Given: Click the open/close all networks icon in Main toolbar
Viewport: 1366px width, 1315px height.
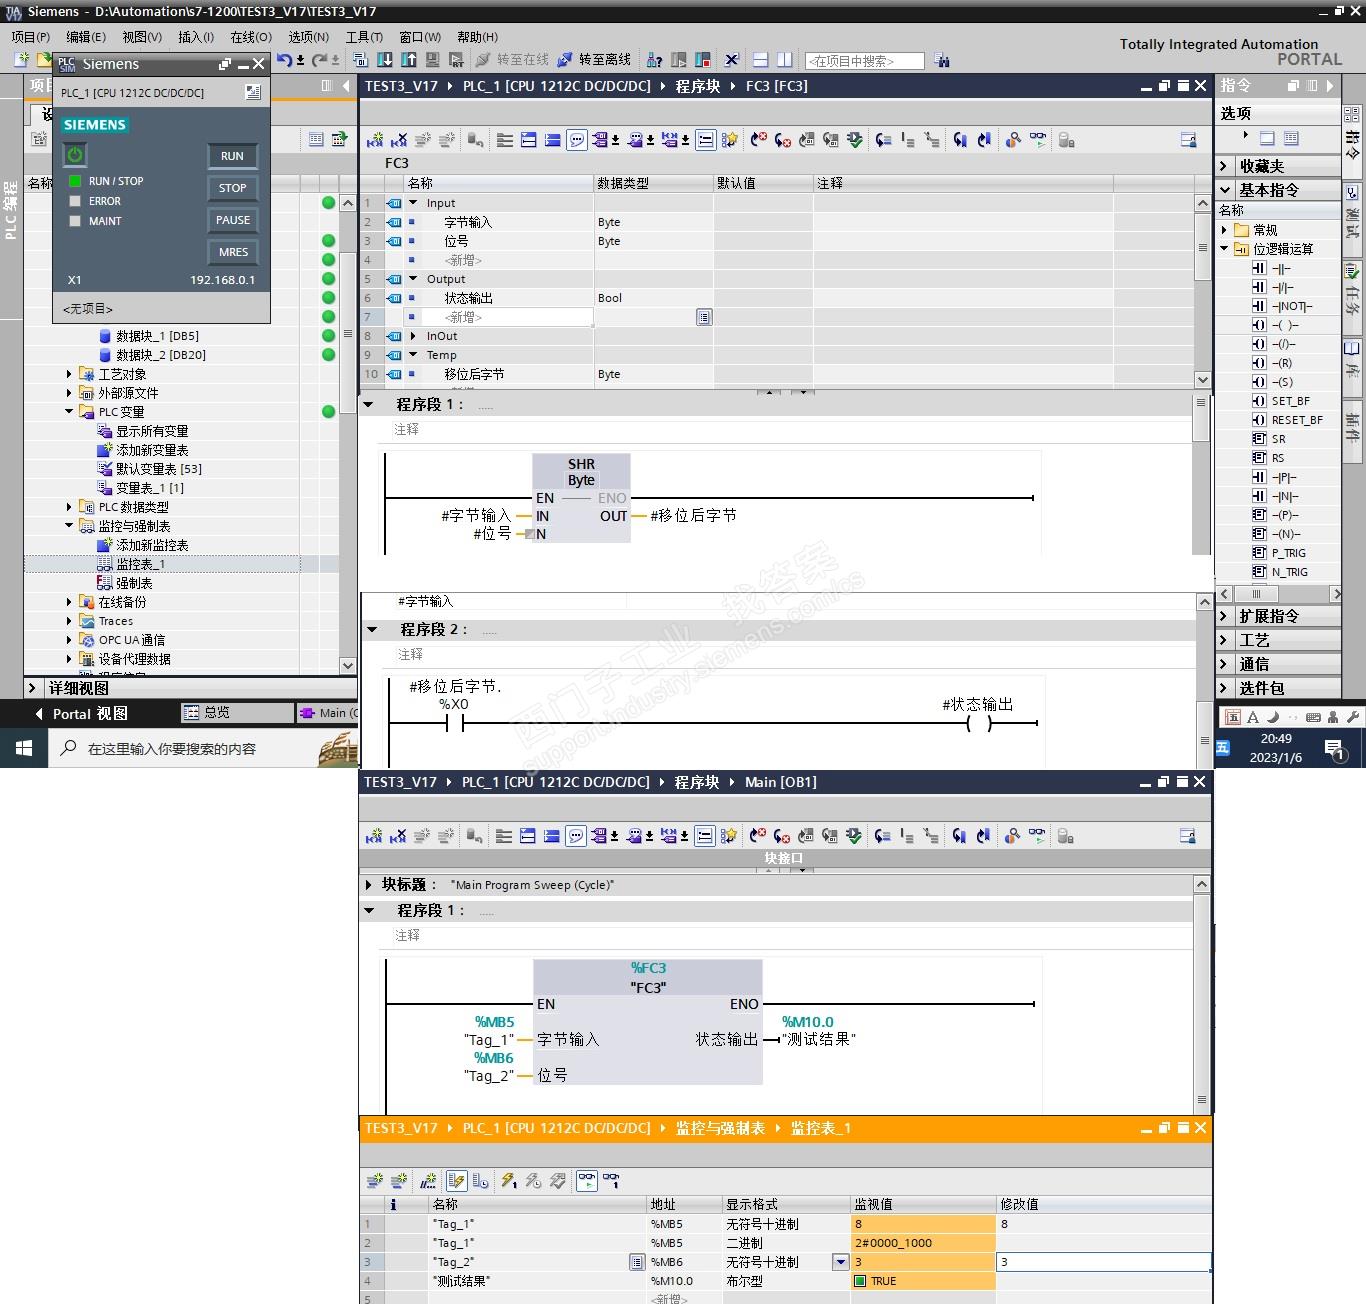Looking at the screenshot, I should click(x=527, y=836).
